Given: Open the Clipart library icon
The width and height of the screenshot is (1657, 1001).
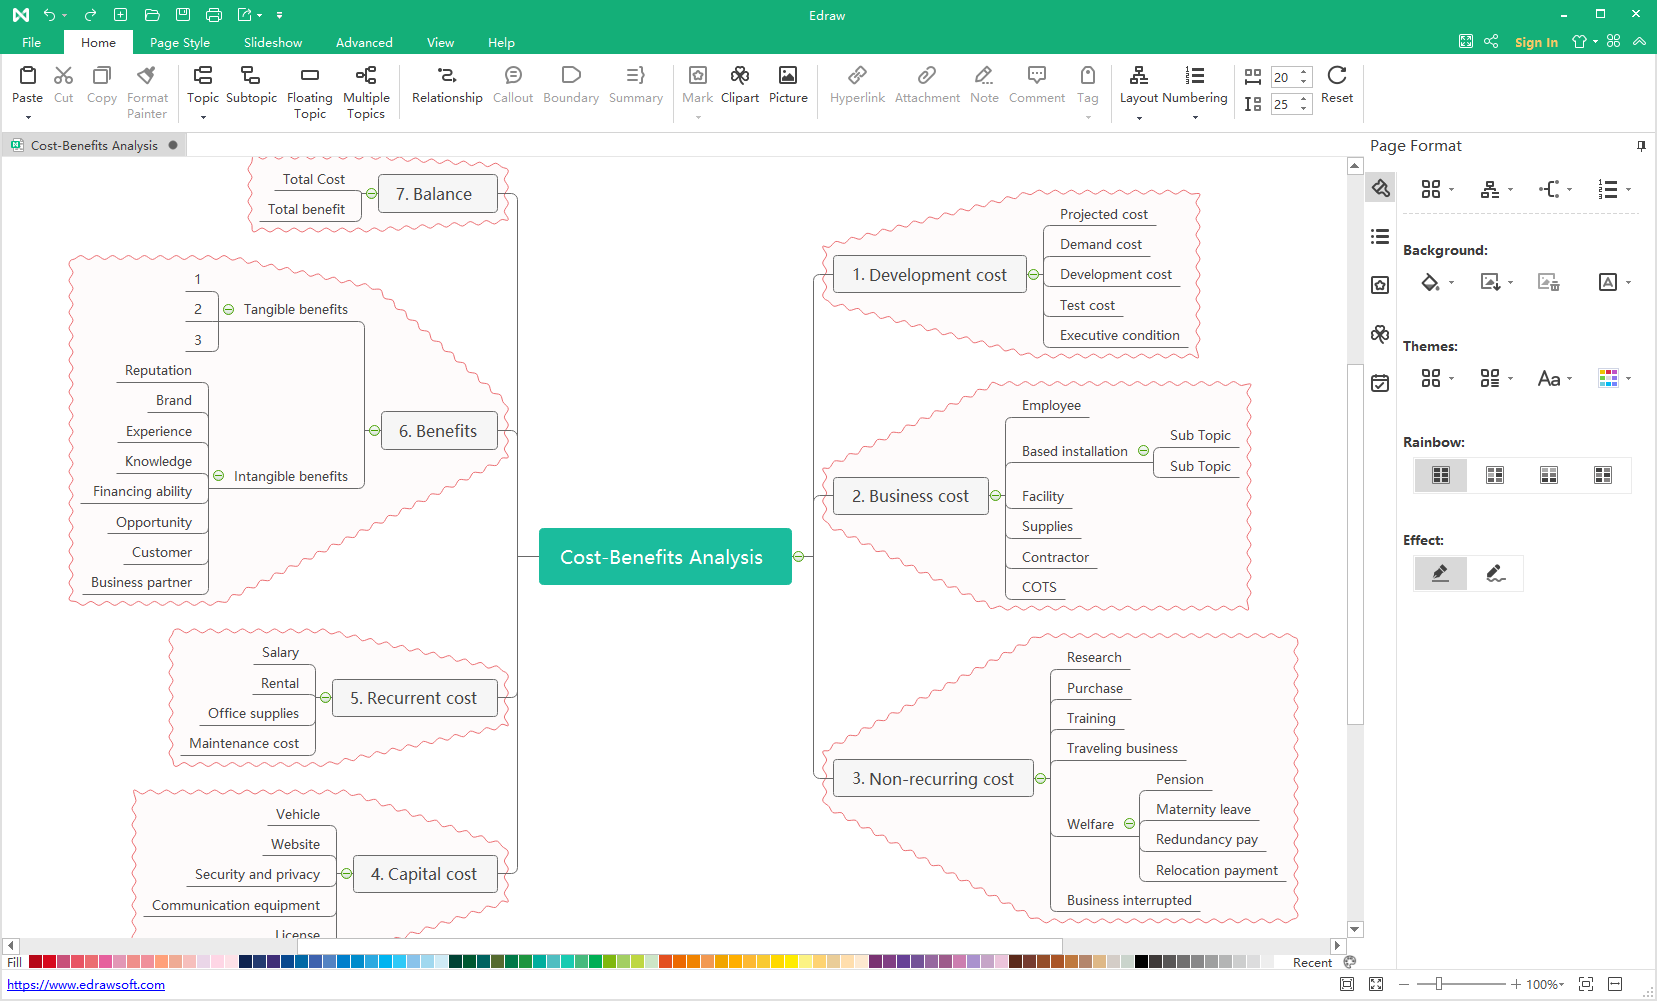Looking at the screenshot, I should point(739,76).
